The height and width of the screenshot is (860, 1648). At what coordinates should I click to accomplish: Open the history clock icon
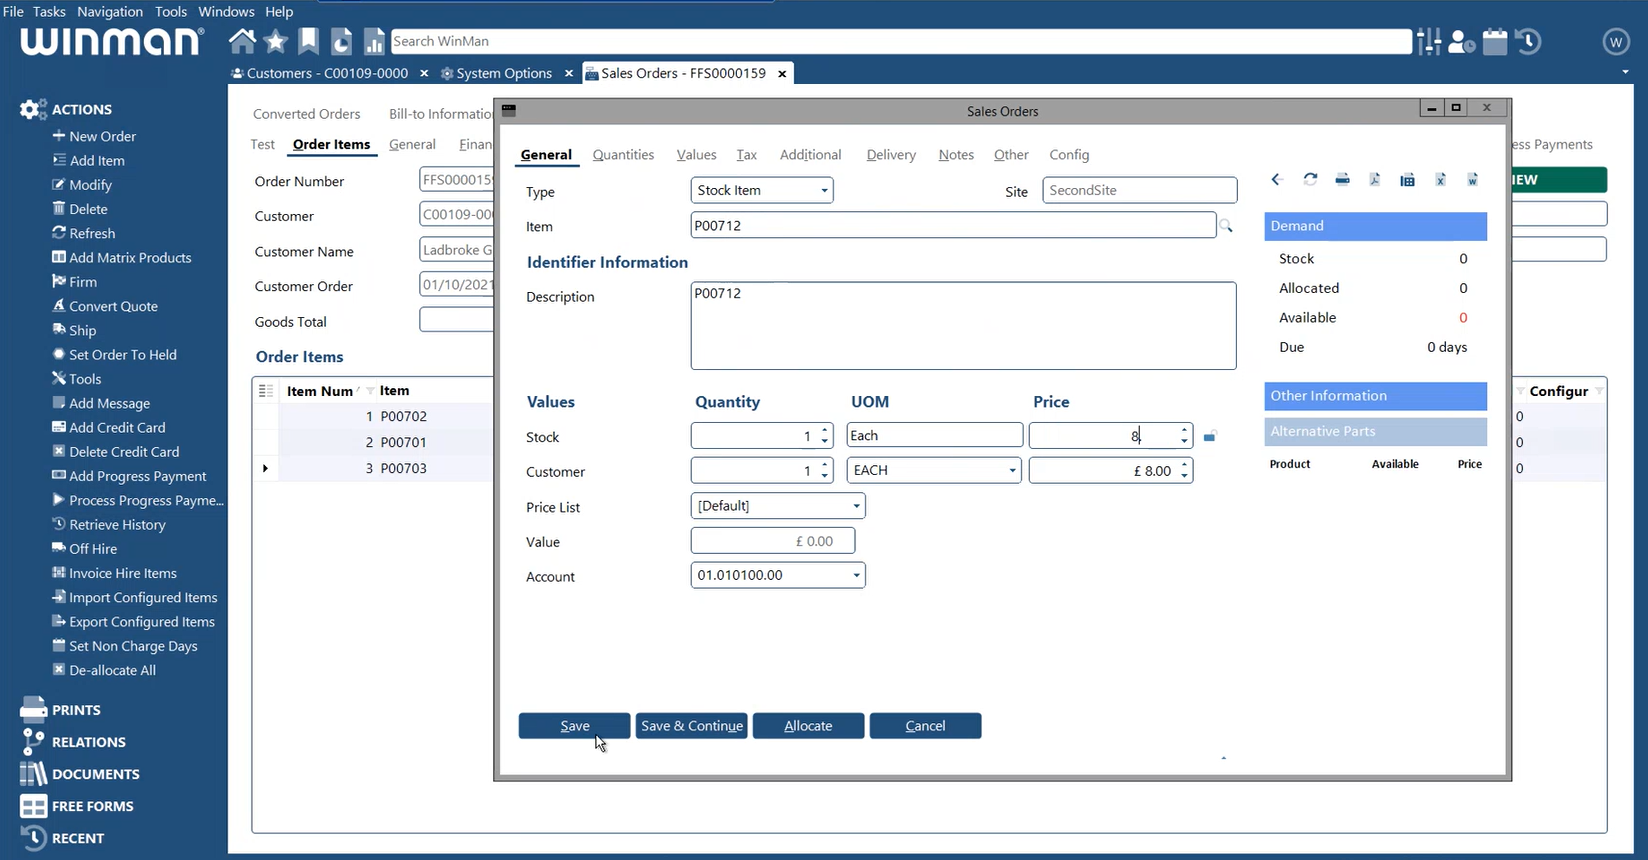point(1527,41)
